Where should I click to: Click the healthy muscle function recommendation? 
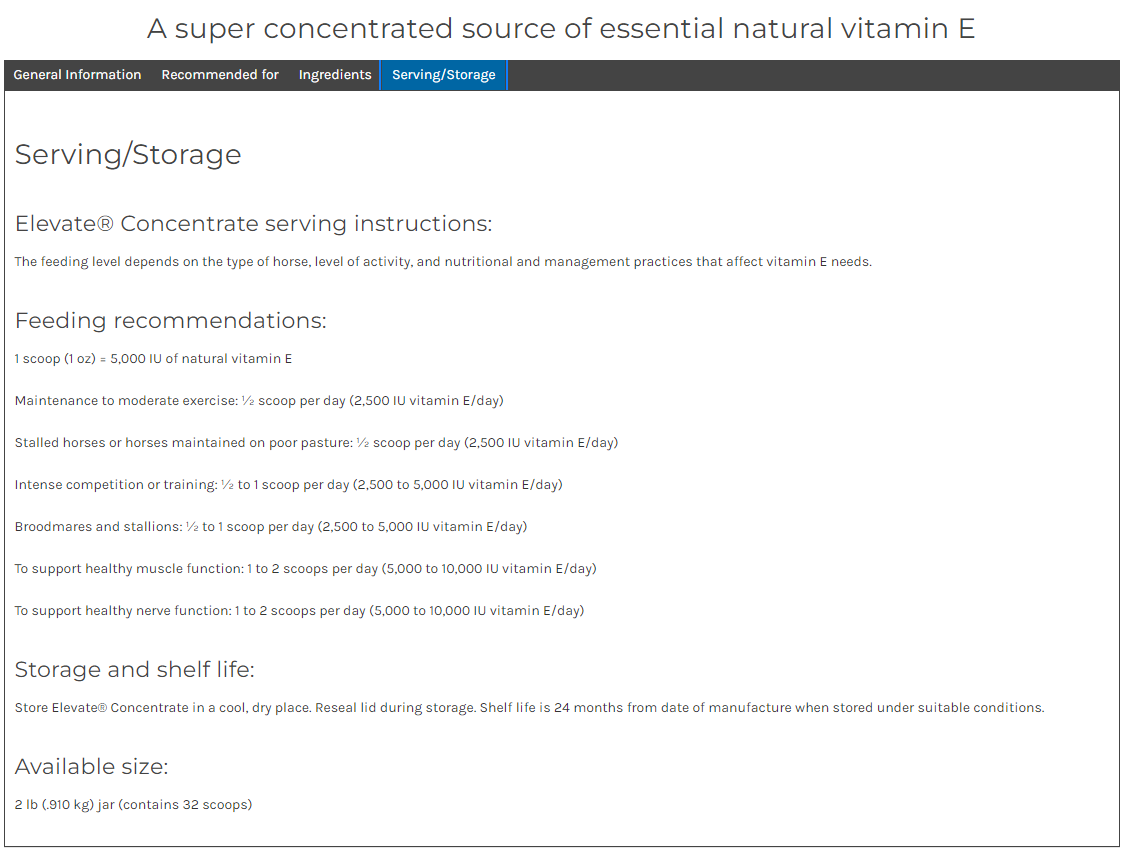coord(305,569)
